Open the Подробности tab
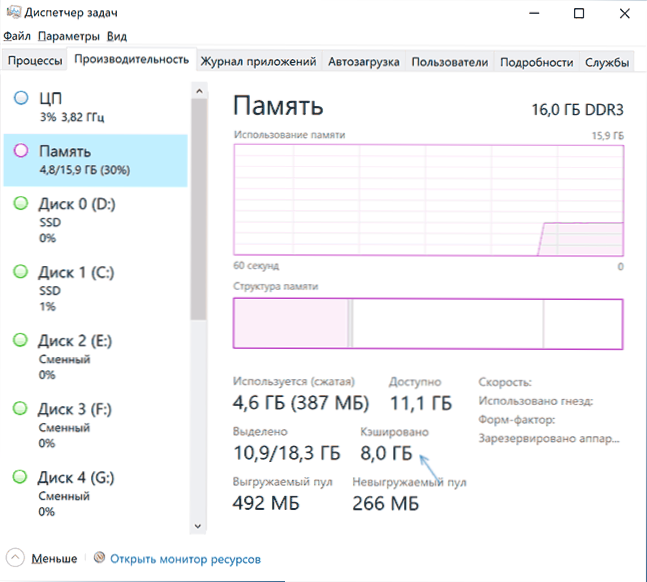This screenshot has height=582, width=647. point(536,62)
